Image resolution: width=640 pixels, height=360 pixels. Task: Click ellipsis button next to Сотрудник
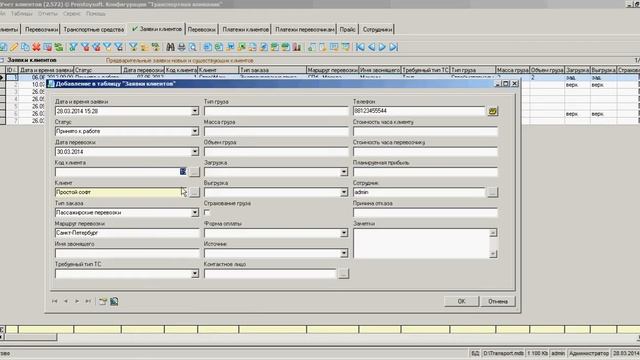pyautogui.click(x=493, y=192)
